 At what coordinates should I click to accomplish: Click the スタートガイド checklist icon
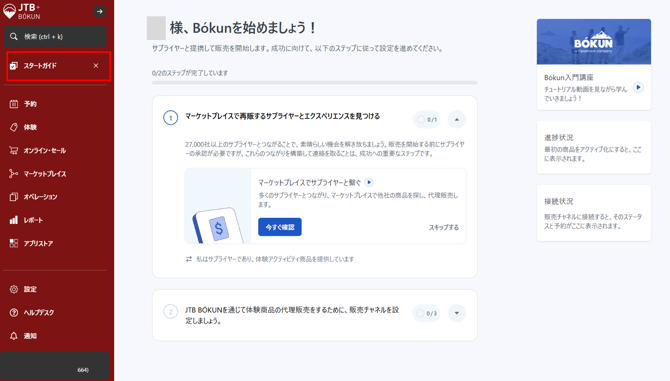[14, 66]
